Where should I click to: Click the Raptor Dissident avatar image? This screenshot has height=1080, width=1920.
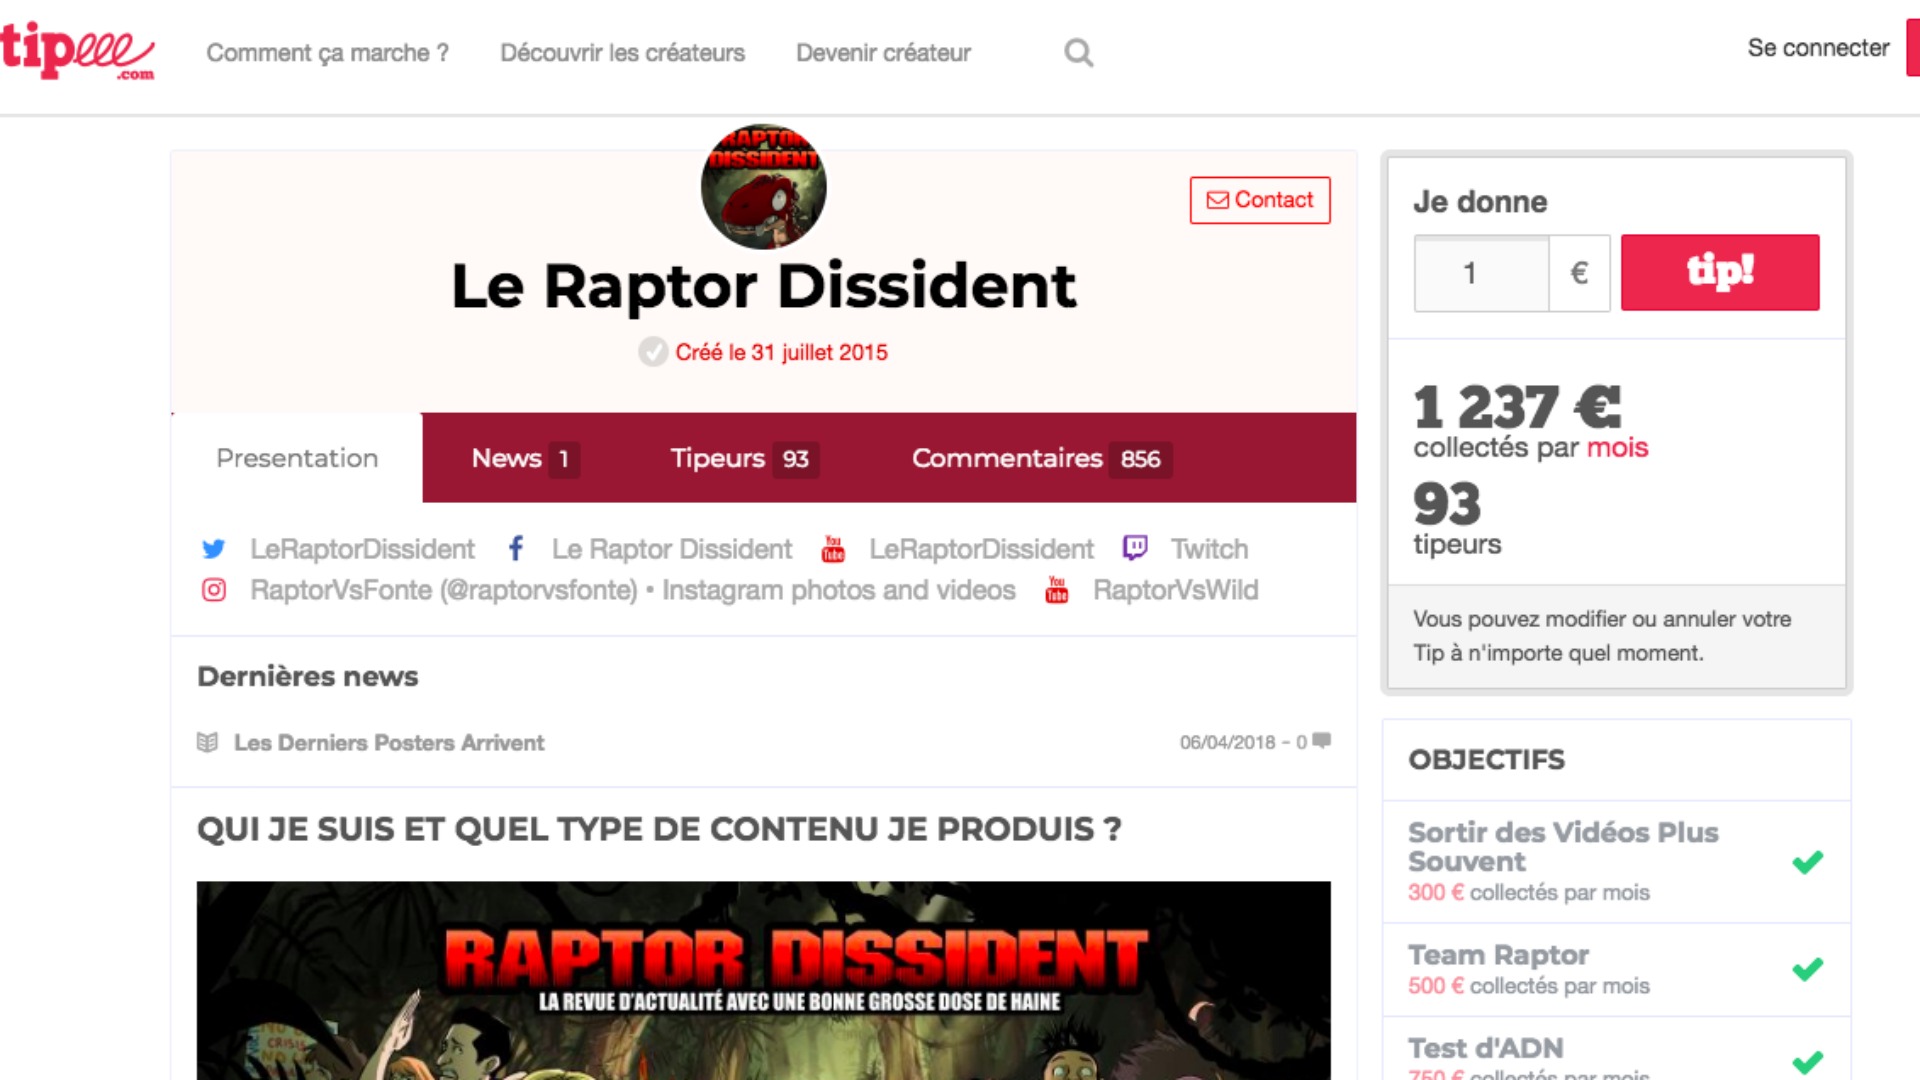[764, 186]
